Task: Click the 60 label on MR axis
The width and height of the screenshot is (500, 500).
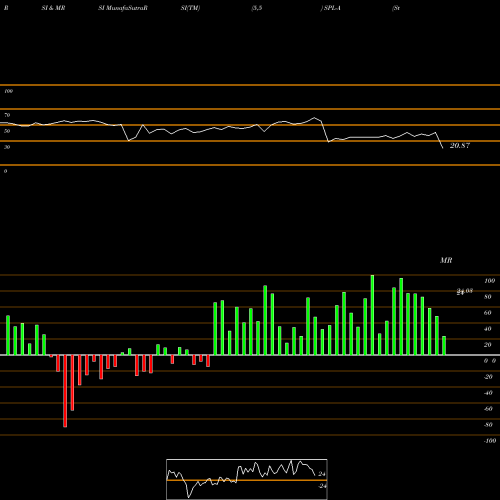Action: pos(488,313)
